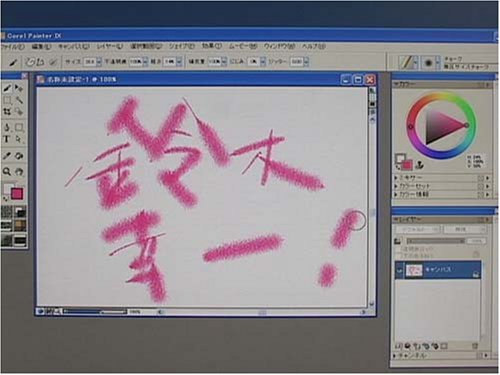500x375 pixels.
Task: Open the ジッター jitter dropdown arrow
Action: coord(306,62)
